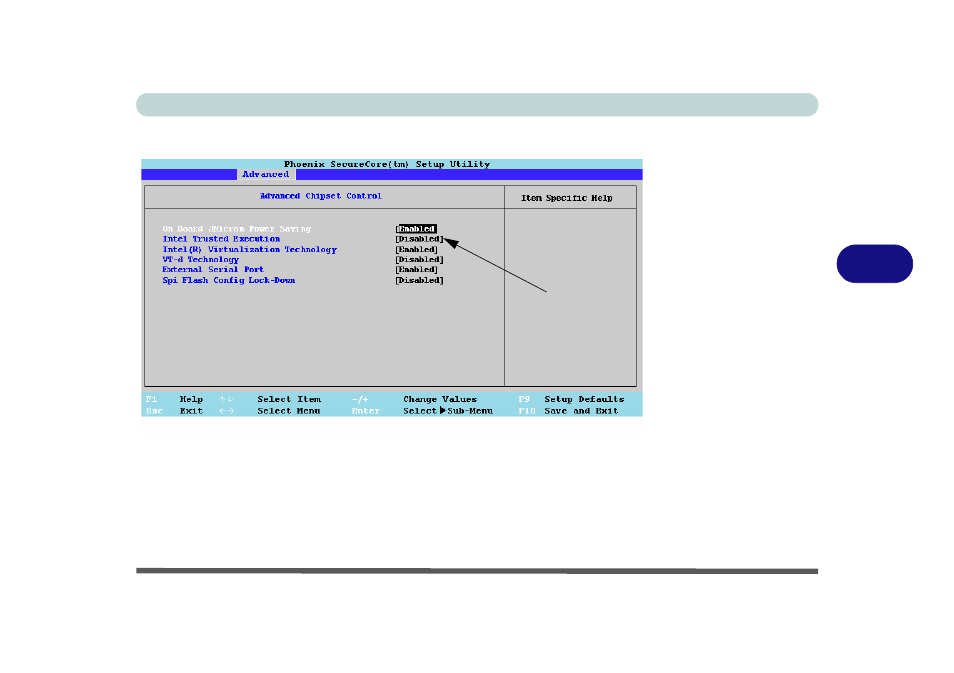Click Change Values legend text

point(440,399)
